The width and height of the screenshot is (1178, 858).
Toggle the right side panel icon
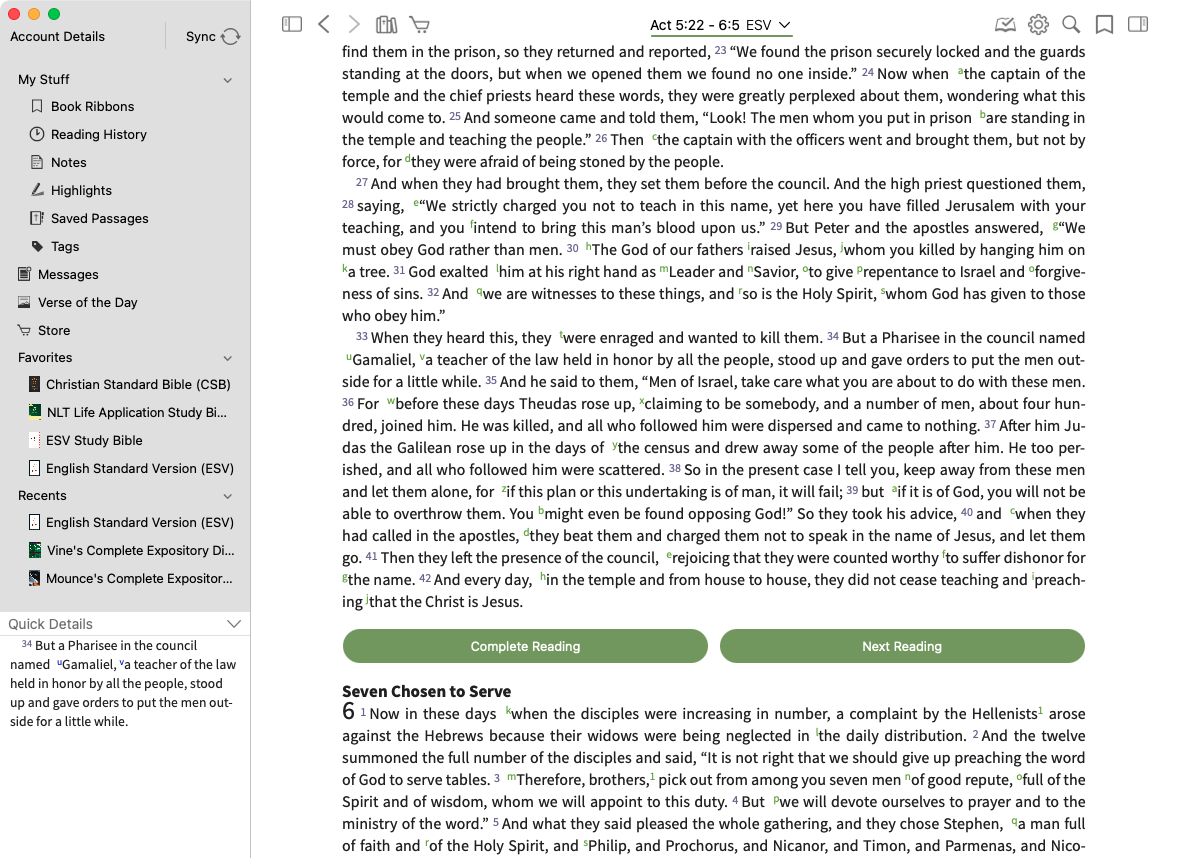pos(1138,25)
